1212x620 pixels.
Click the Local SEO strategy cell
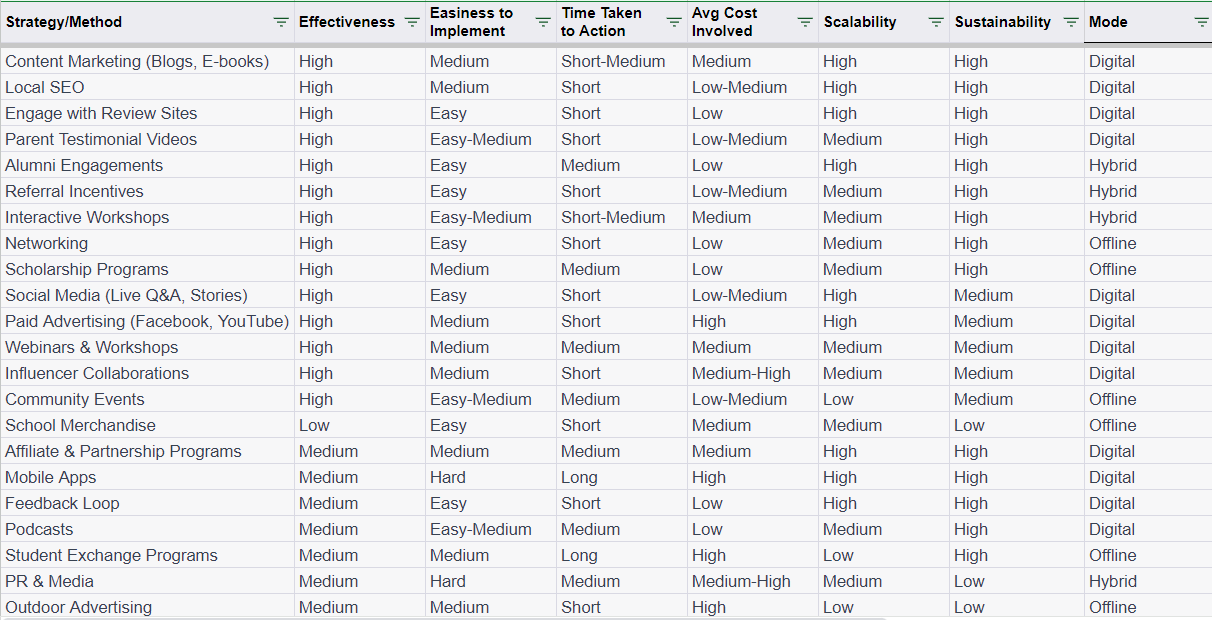(x=45, y=87)
